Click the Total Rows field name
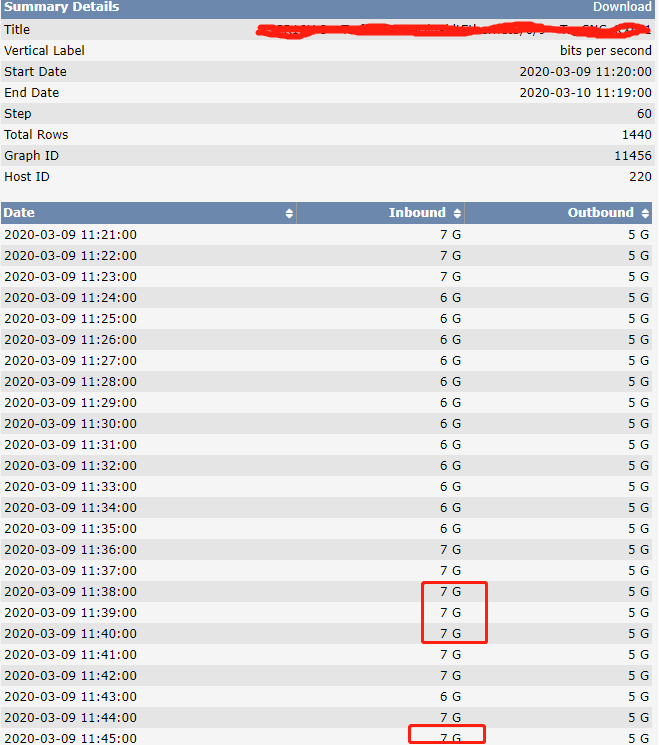 tap(36, 135)
